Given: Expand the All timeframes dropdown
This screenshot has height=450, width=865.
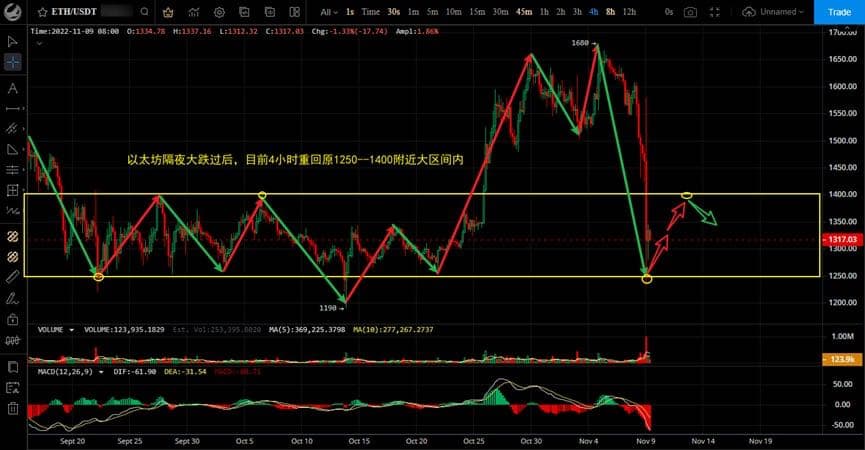Looking at the screenshot, I should [x=329, y=12].
